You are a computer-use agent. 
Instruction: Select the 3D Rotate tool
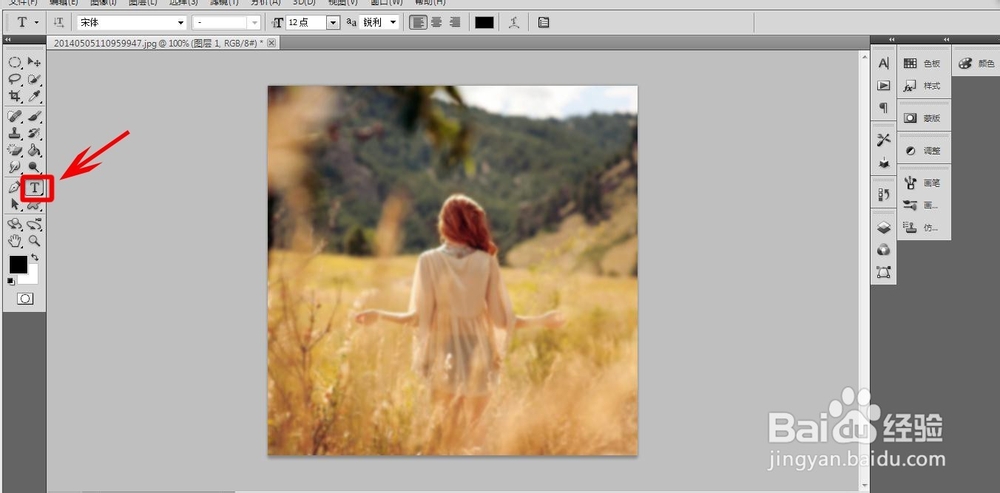click(x=15, y=224)
